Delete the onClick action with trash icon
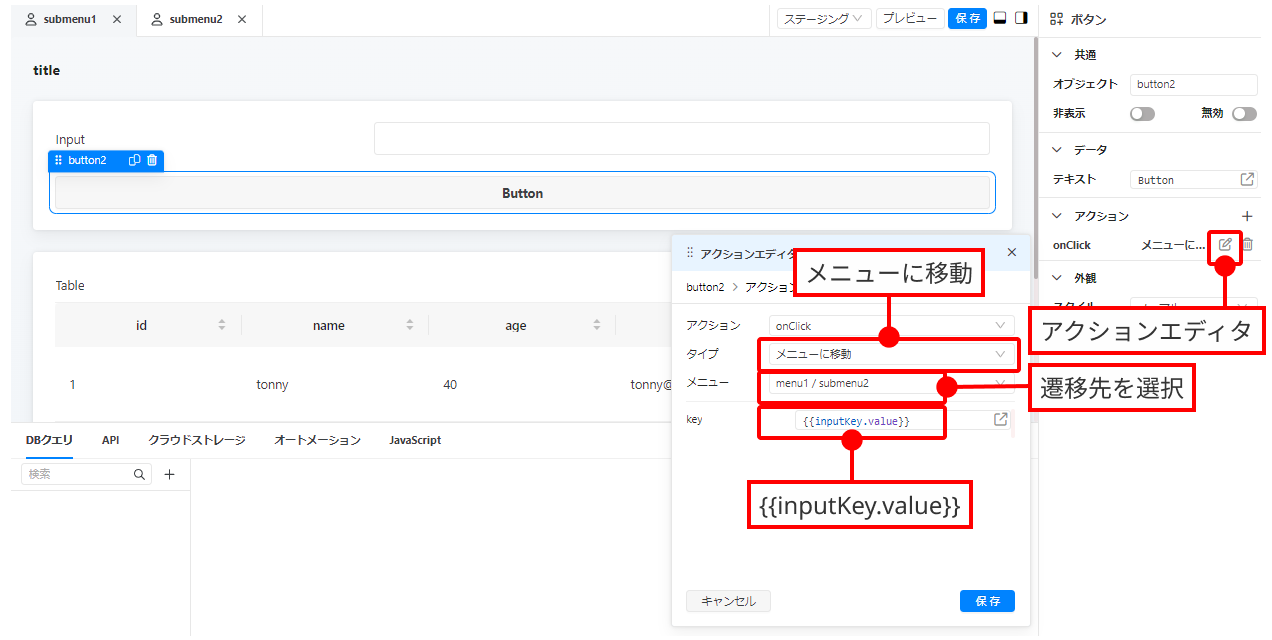The width and height of the screenshot is (1272, 640). [1247, 244]
